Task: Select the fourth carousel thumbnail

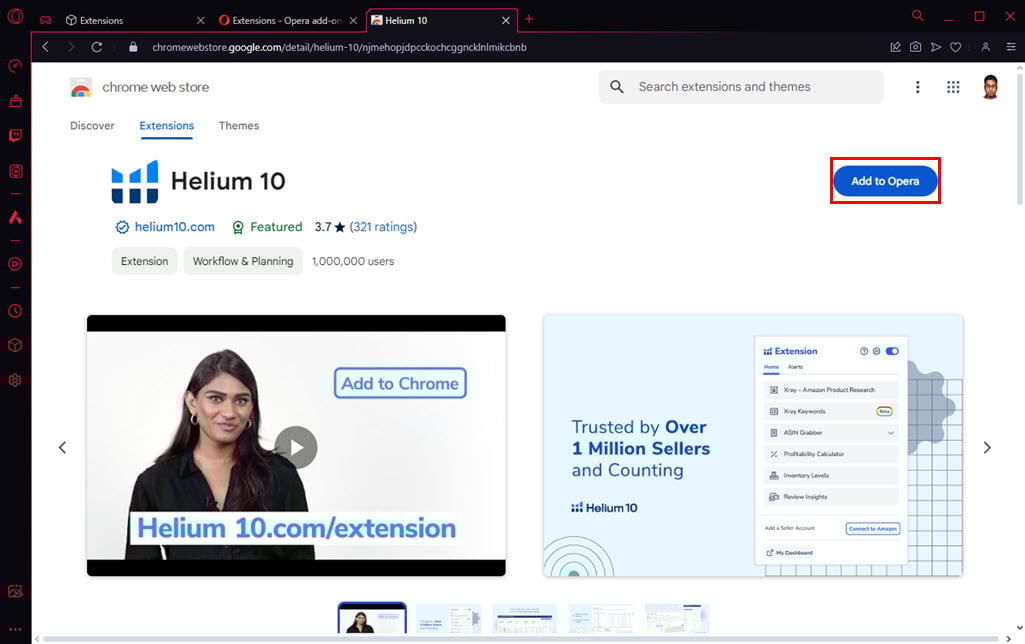Action: pyautogui.click(x=601, y=619)
